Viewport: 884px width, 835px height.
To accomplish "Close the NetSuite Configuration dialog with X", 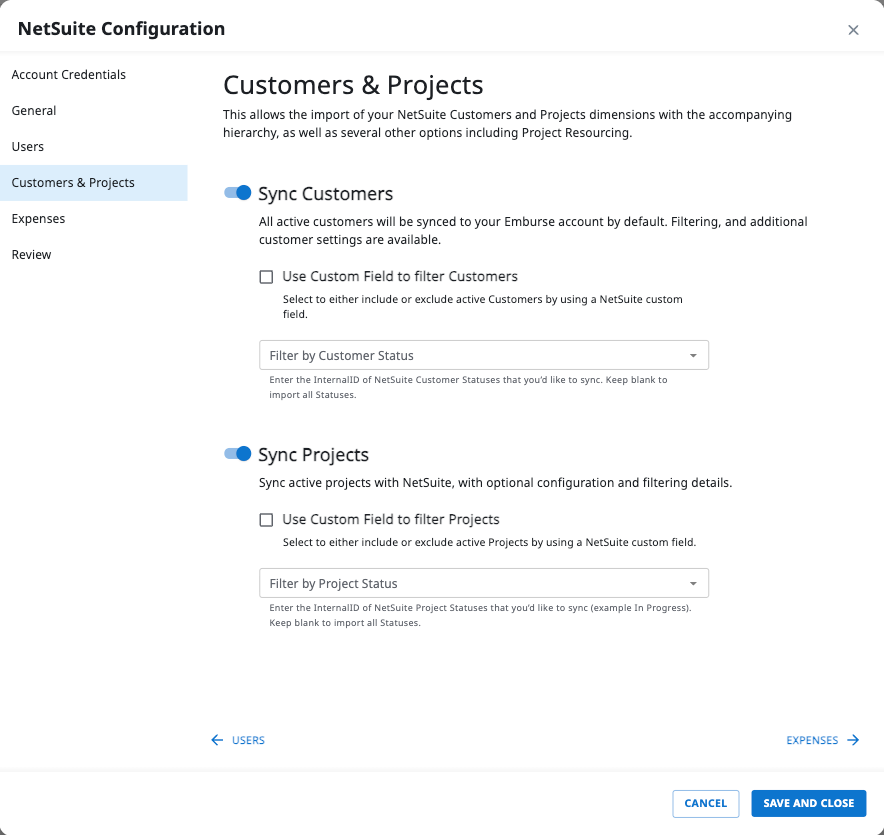I will [x=853, y=30].
